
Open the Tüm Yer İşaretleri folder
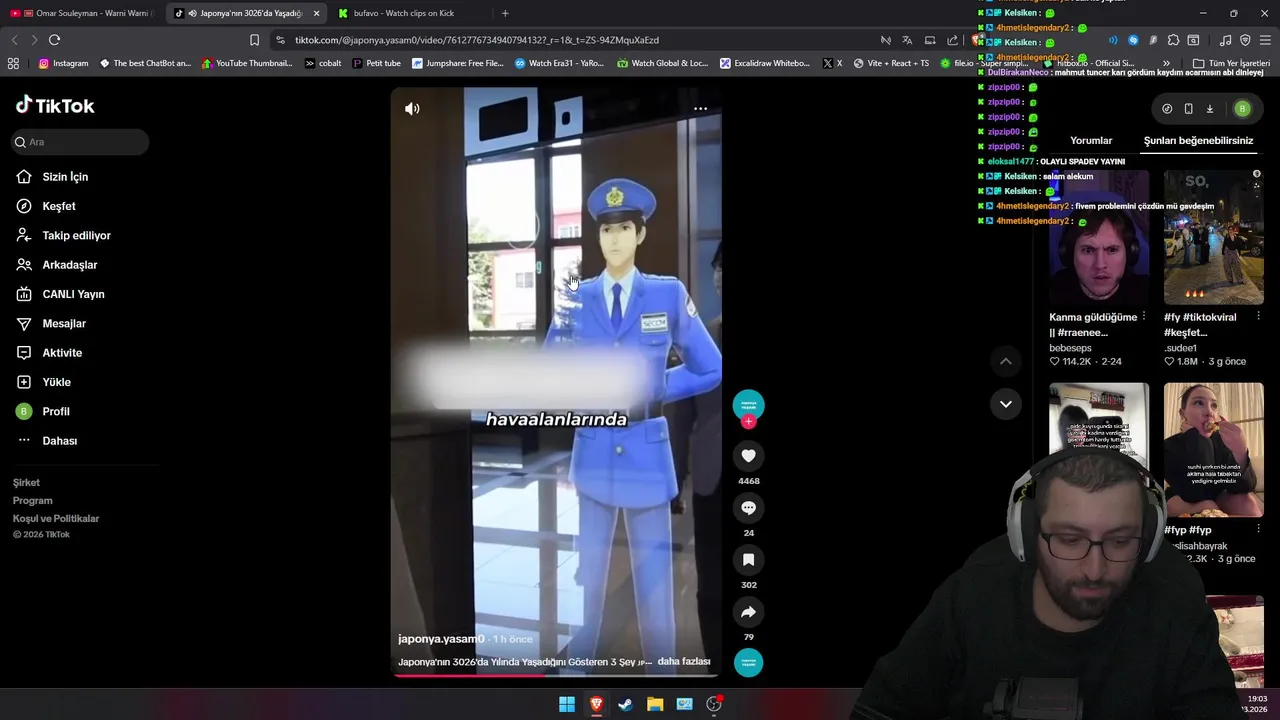pyautogui.click(x=1231, y=63)
